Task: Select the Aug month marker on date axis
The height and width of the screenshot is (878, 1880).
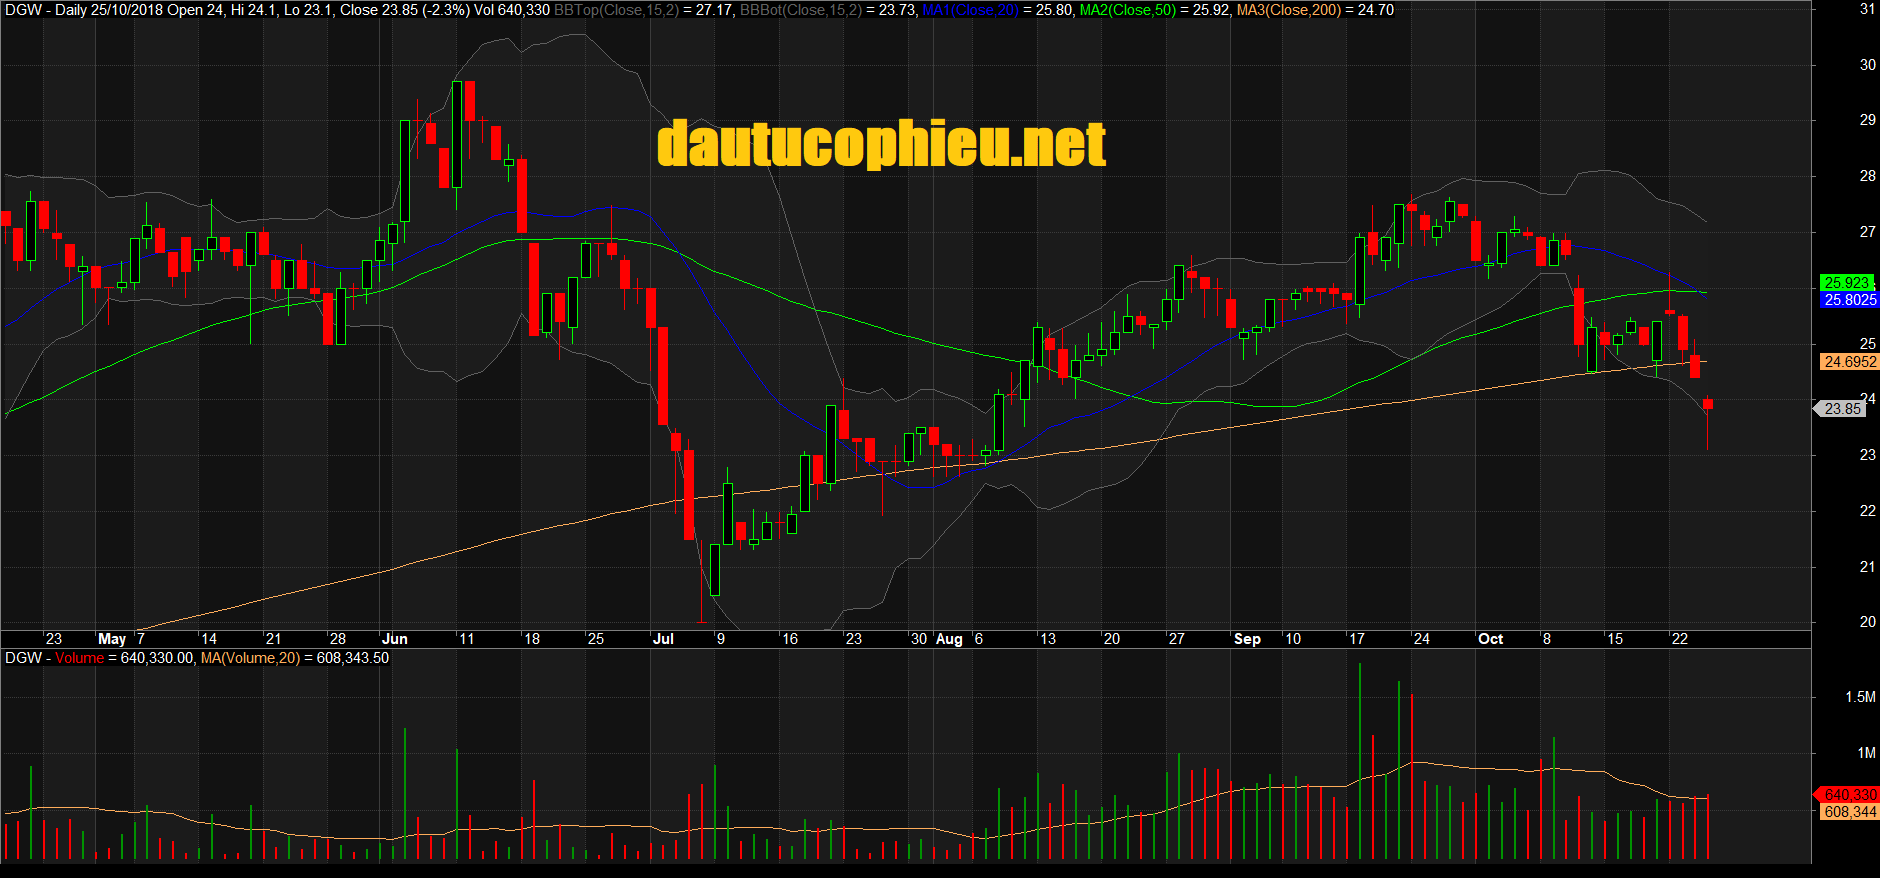Action: click(x=949, y=639)
